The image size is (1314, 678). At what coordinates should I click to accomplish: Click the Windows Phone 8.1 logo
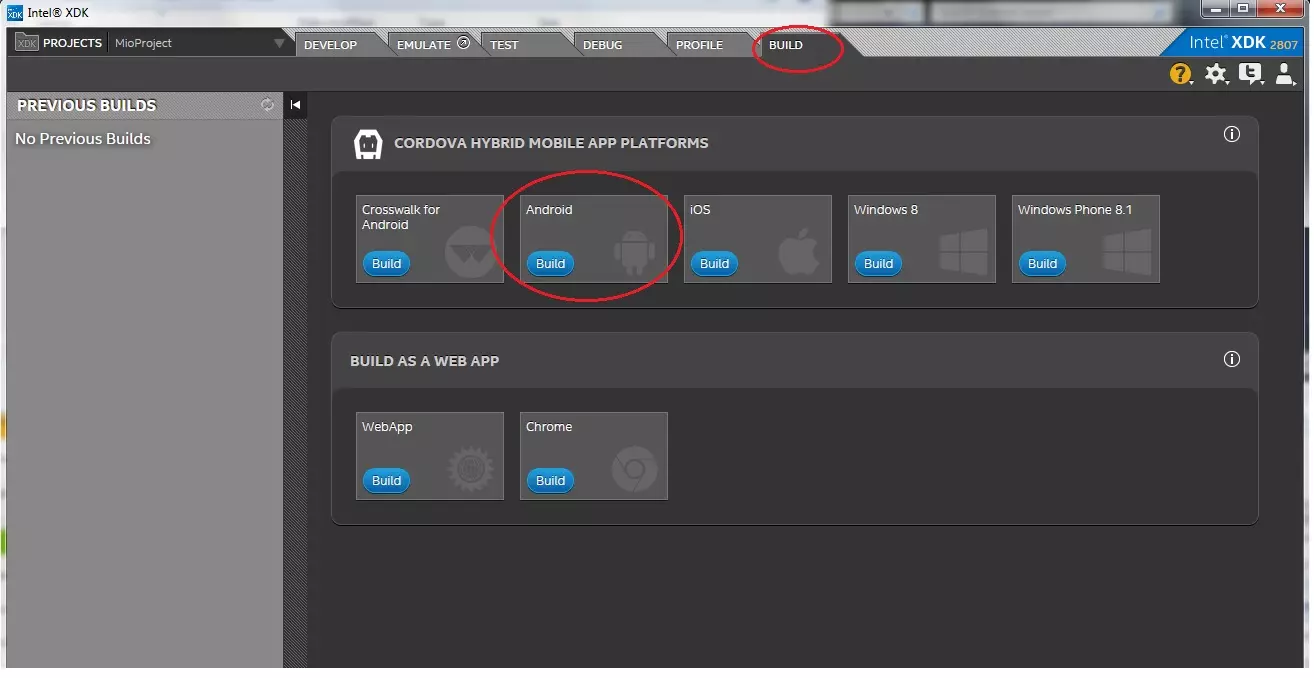(x=1127, y=252)
